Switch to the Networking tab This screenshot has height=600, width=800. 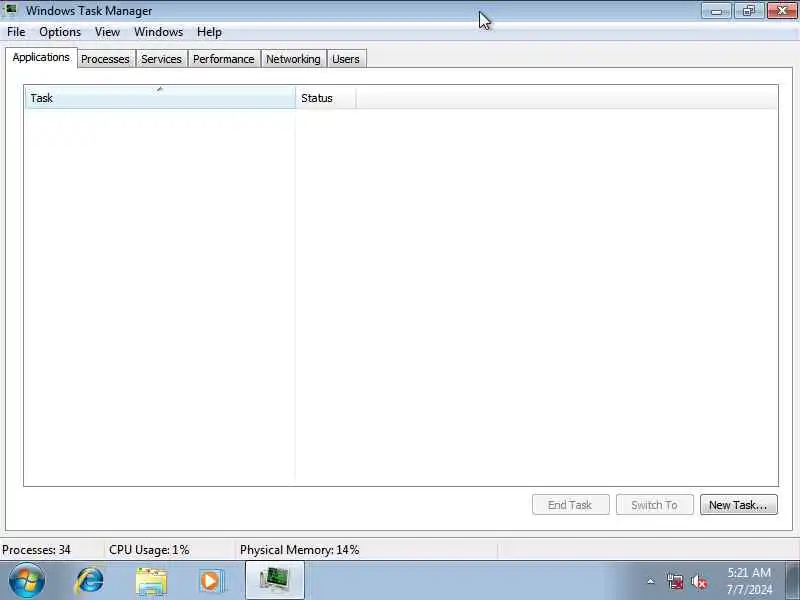pos(293,59)
